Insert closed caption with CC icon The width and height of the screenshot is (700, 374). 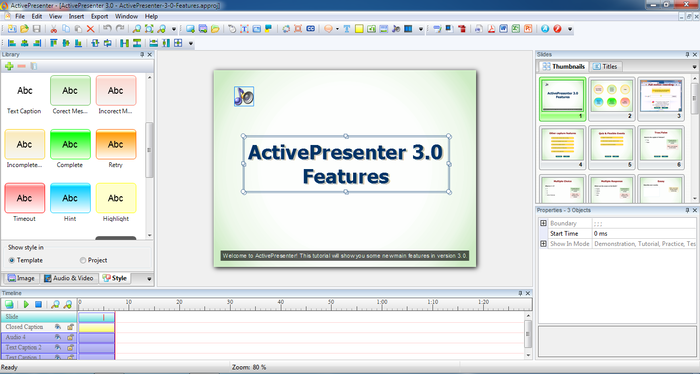pyautogui.click(x=311, y=29)
